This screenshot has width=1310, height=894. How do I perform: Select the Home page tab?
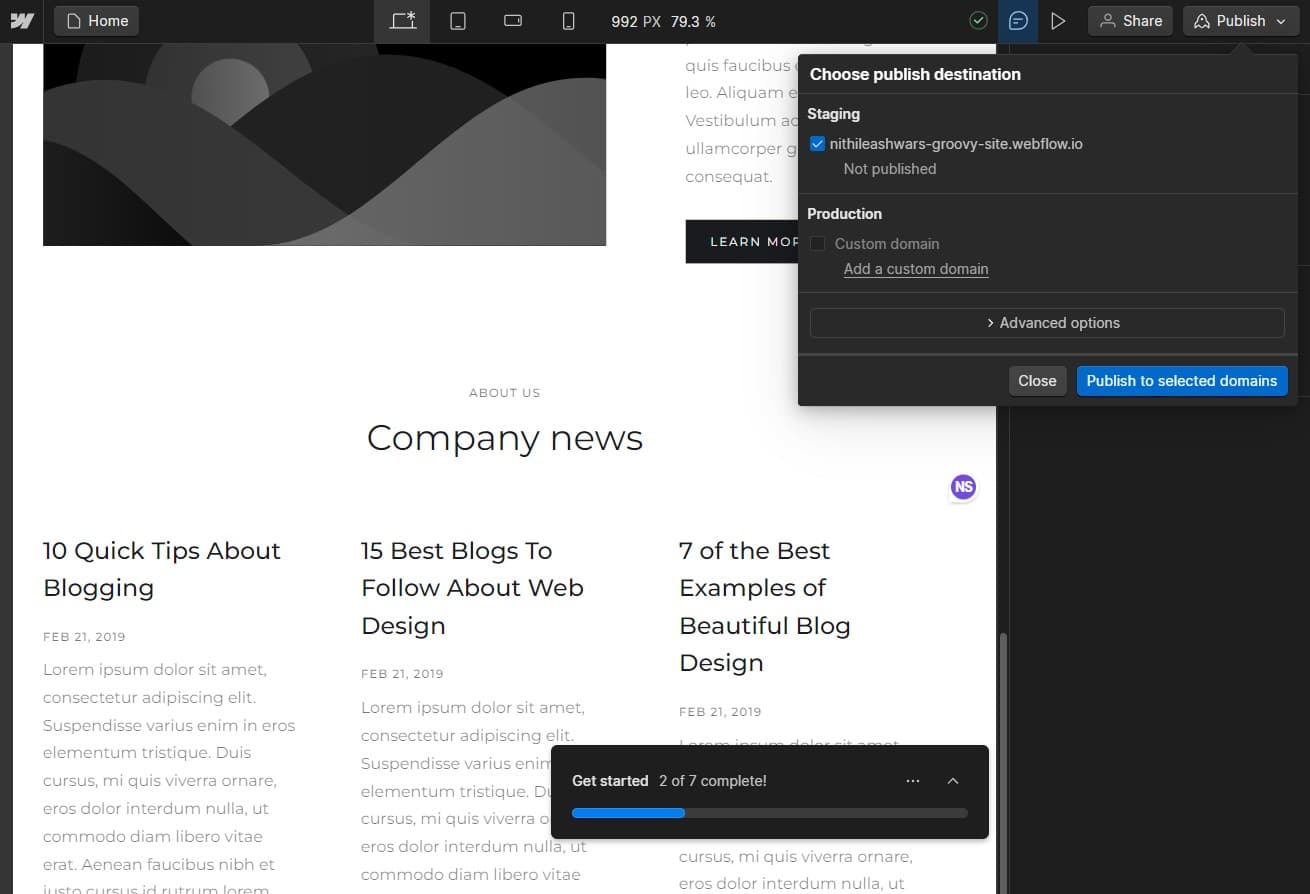point(96,20)
